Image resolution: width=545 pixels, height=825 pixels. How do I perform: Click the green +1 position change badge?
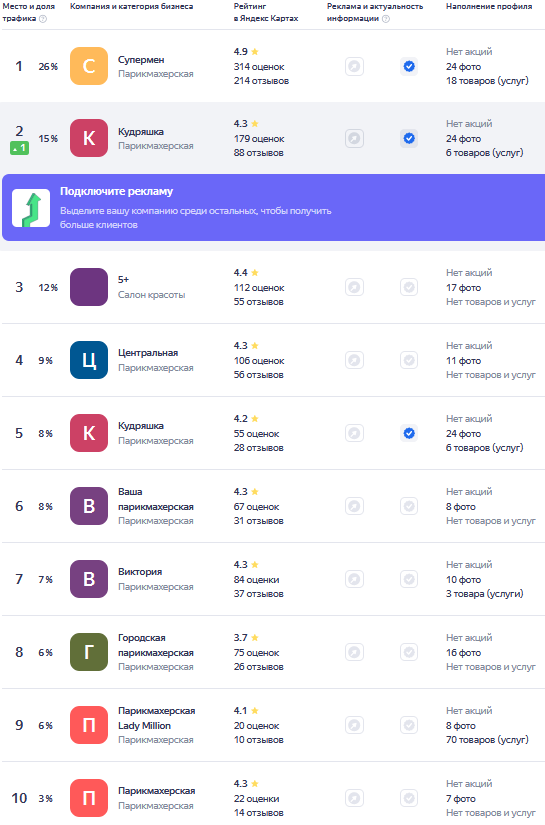click(x=19, y=148)
